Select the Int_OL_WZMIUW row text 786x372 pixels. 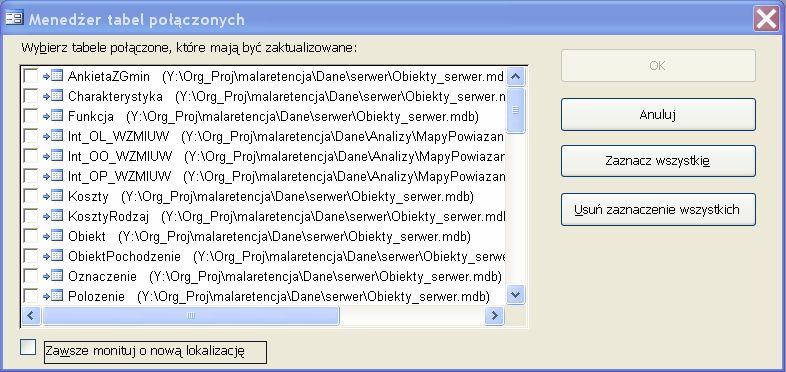(x=286, y=136)
